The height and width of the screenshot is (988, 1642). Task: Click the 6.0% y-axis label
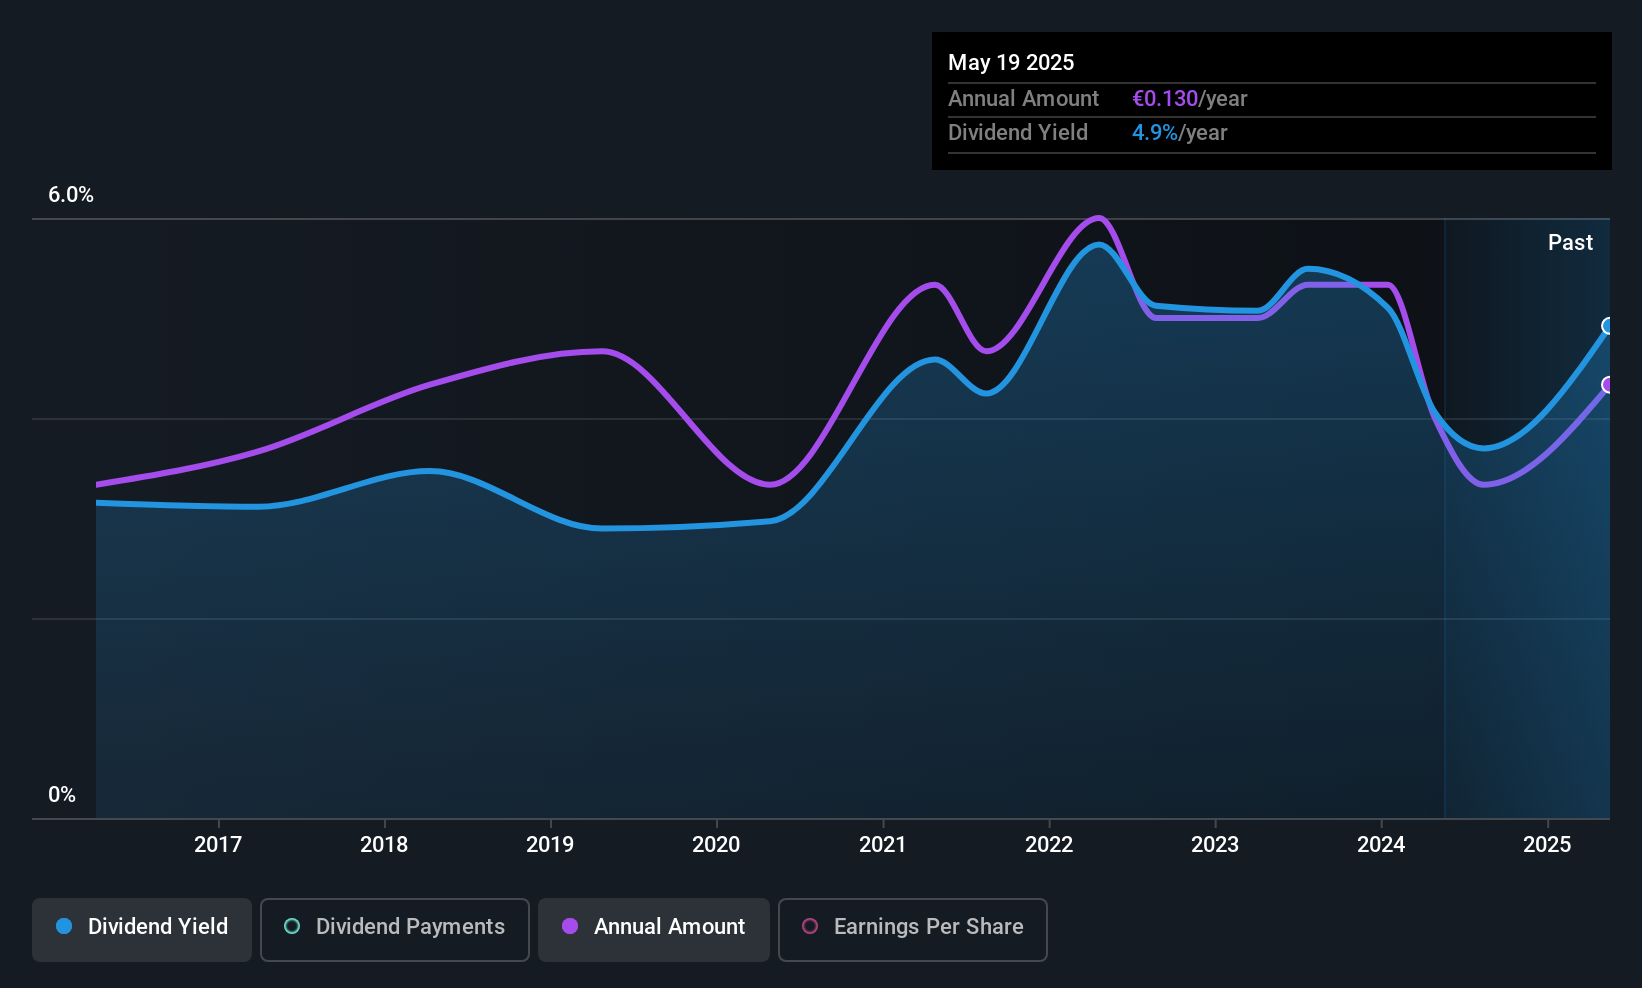point(71,195)
